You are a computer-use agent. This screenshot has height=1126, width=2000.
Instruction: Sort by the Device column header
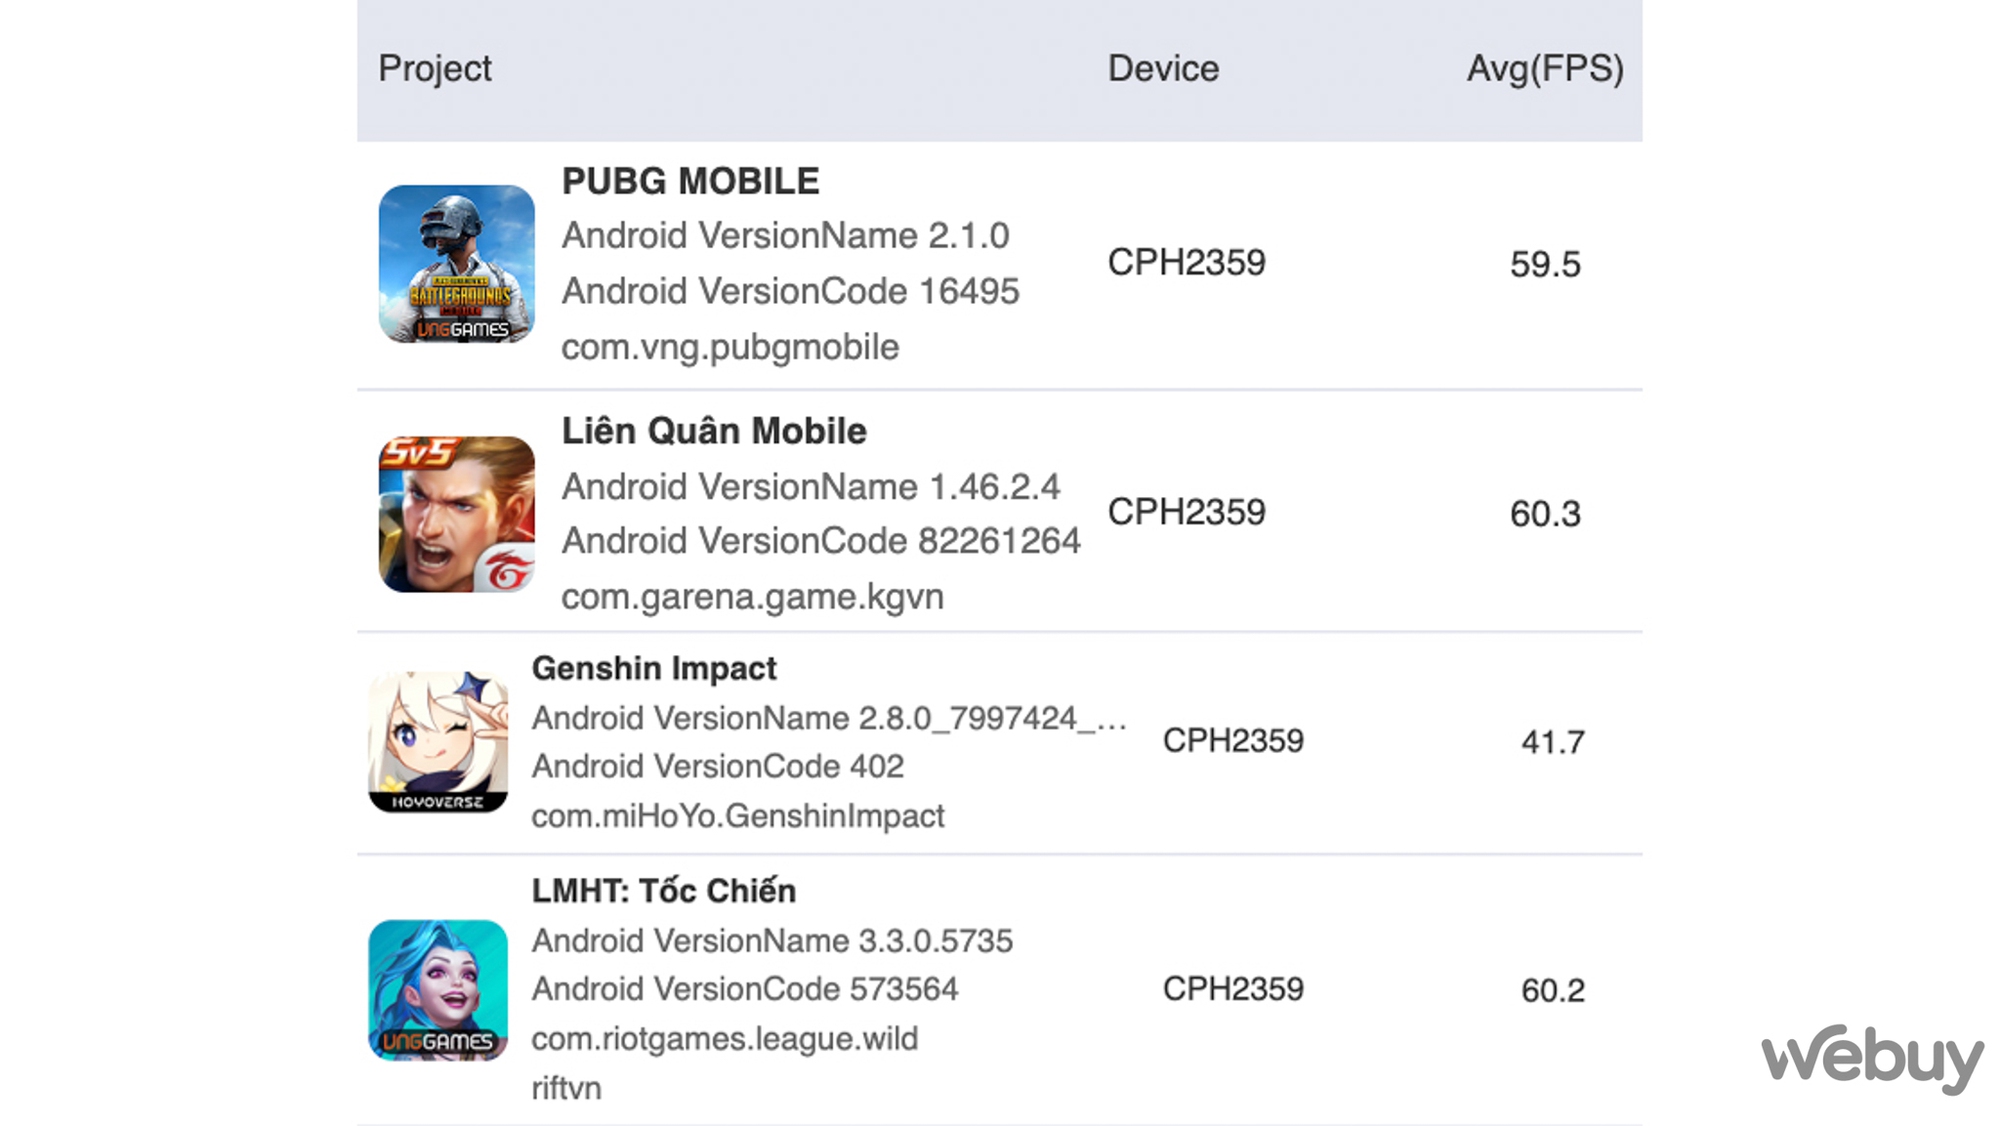tap(1163, 68)
